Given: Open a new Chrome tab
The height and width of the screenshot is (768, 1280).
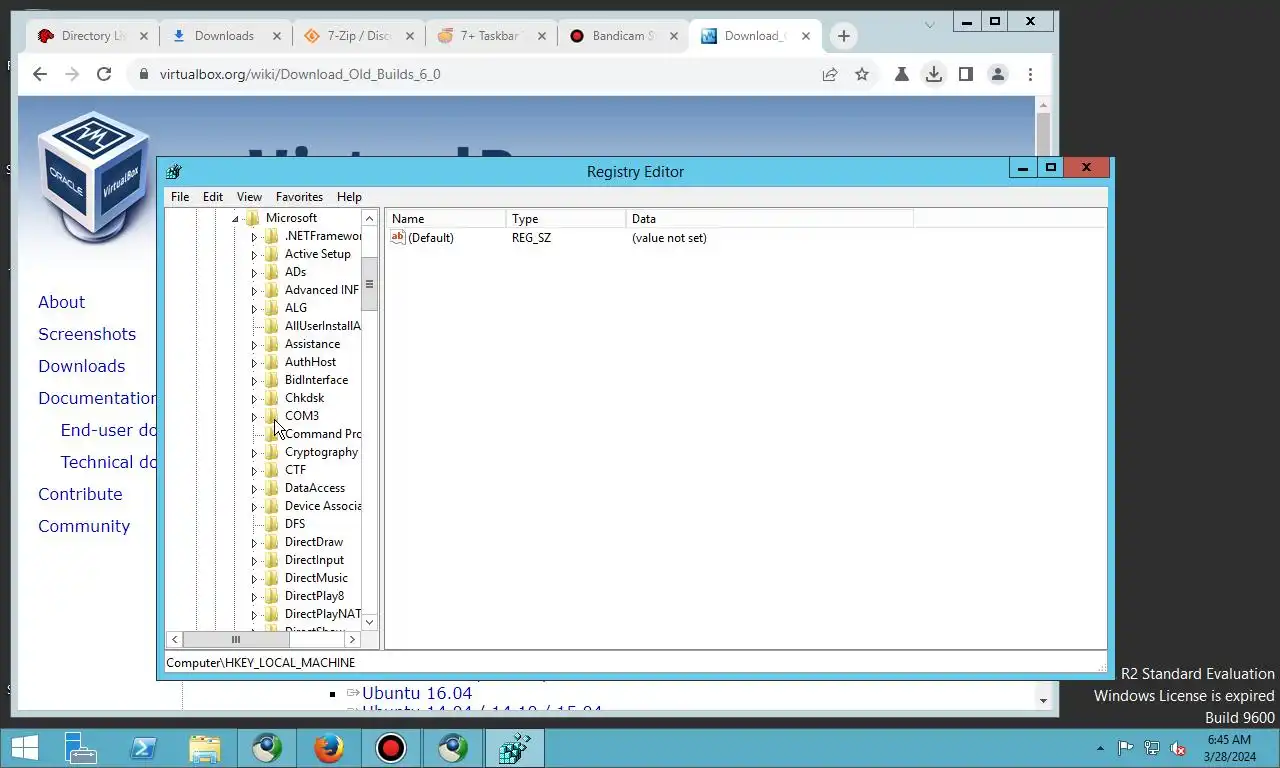Looking at the screenshot, I should pyautogui.click(x=844, y=36).
